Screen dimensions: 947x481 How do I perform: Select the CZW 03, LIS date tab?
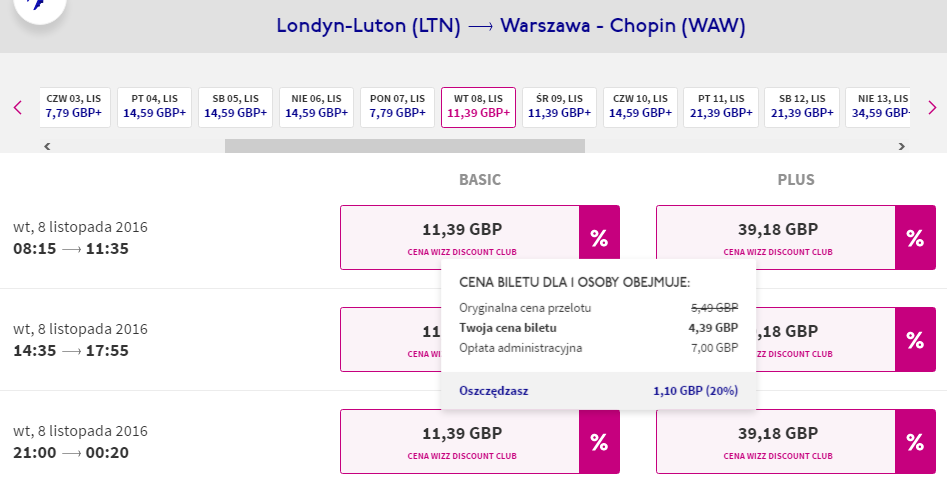click(75, 108)
